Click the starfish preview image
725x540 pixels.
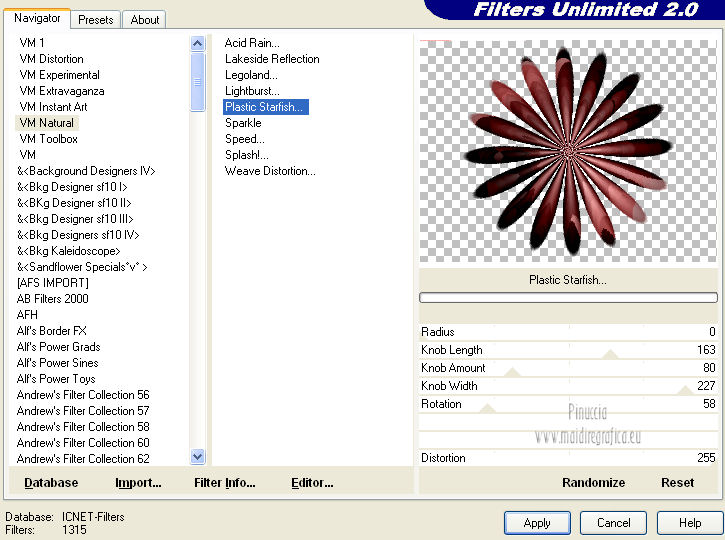pyautogui.click(x=568, y=151)
